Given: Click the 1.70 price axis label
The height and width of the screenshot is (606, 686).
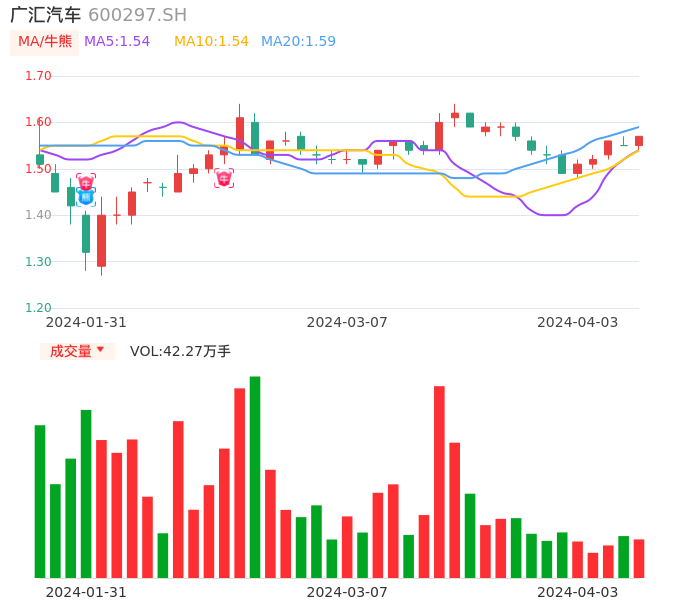Looking at the screenshot, I should [x=38, y=76].
